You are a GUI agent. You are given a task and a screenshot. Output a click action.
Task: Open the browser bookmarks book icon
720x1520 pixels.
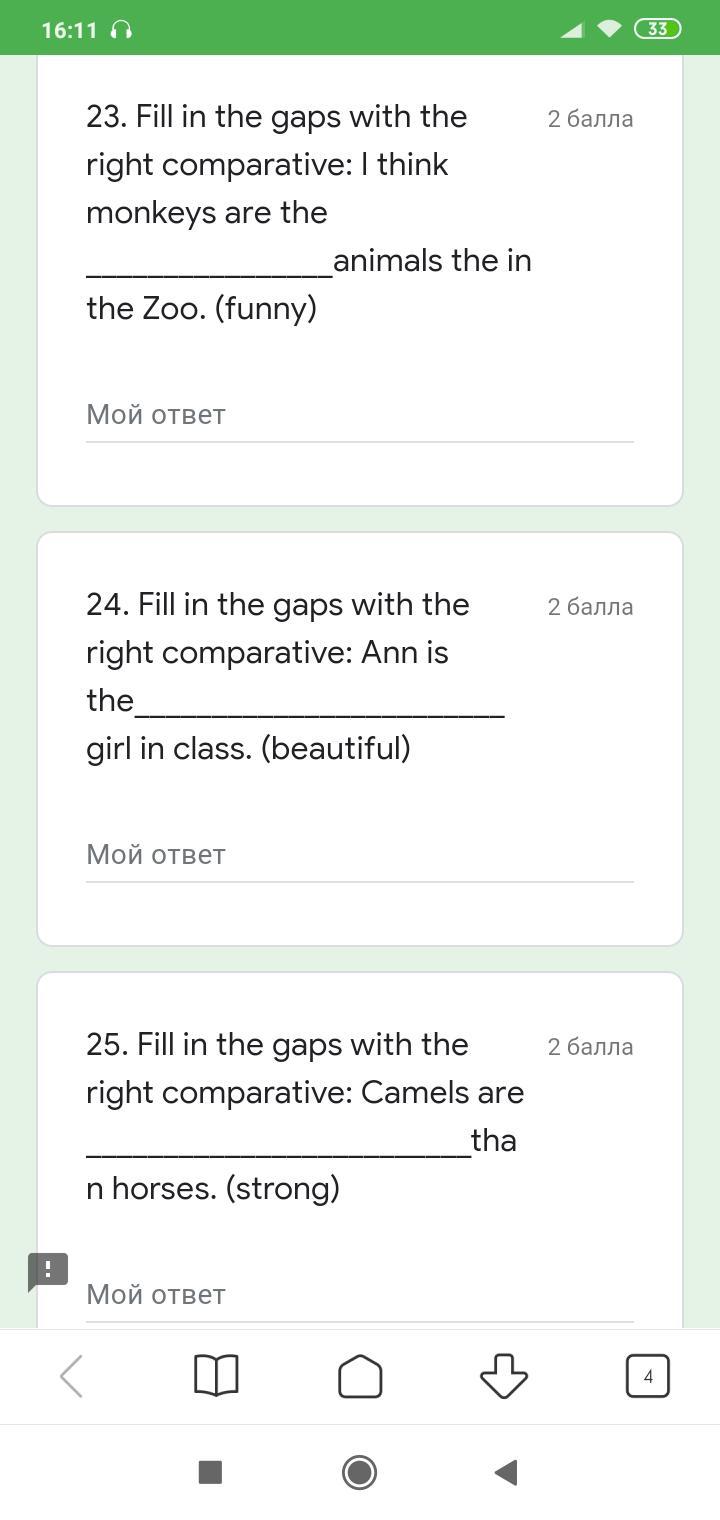pos(215,1377)
